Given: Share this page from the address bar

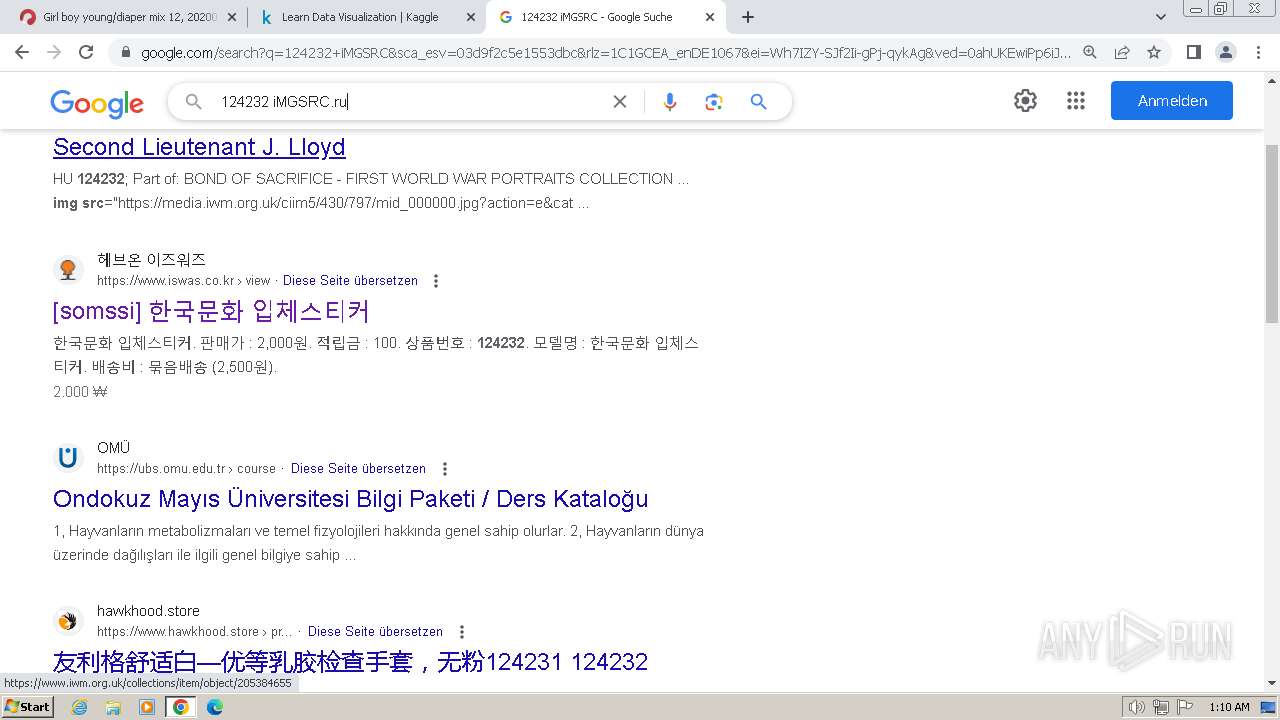Looking at the screenshot, I should 1122,52.
